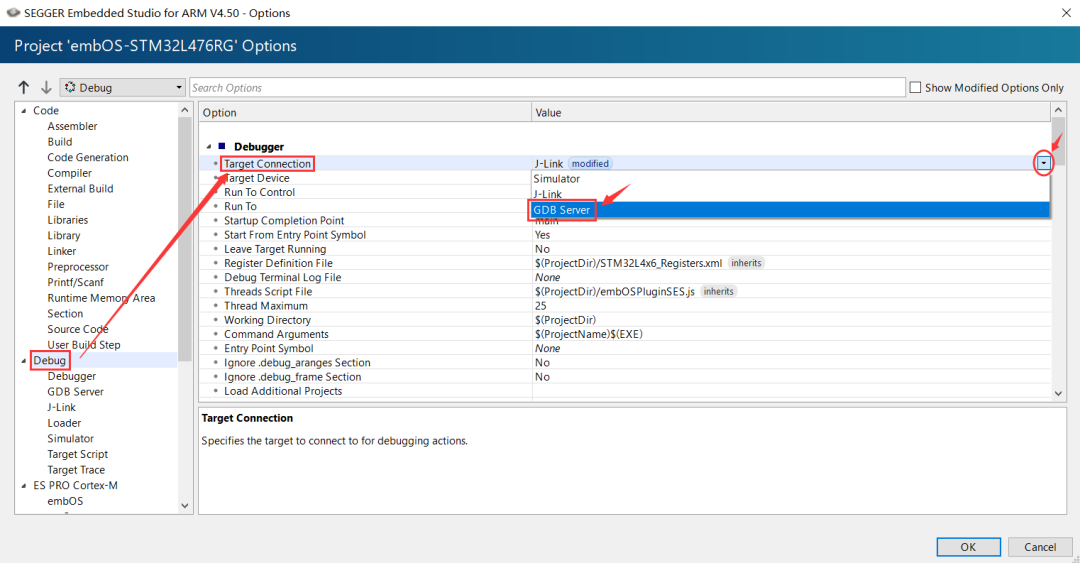Screen dimensions: 1080x563
Task: Select User Build Step tree item
Action: pos(84,345)
